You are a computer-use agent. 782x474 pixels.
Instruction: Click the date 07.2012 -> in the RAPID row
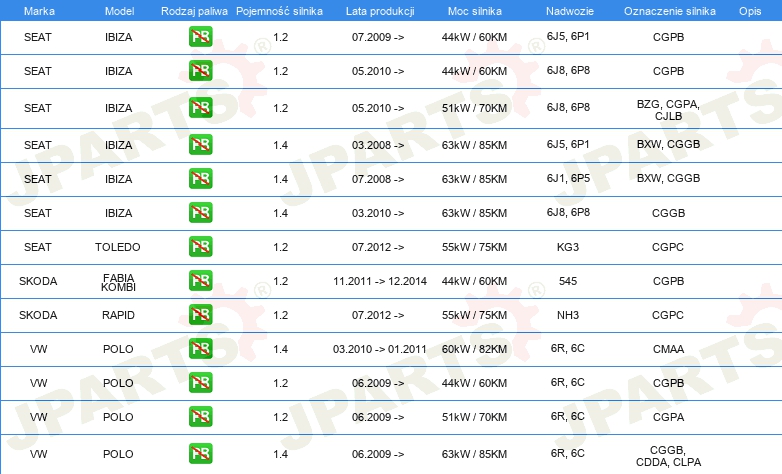[x=378, y=315]
